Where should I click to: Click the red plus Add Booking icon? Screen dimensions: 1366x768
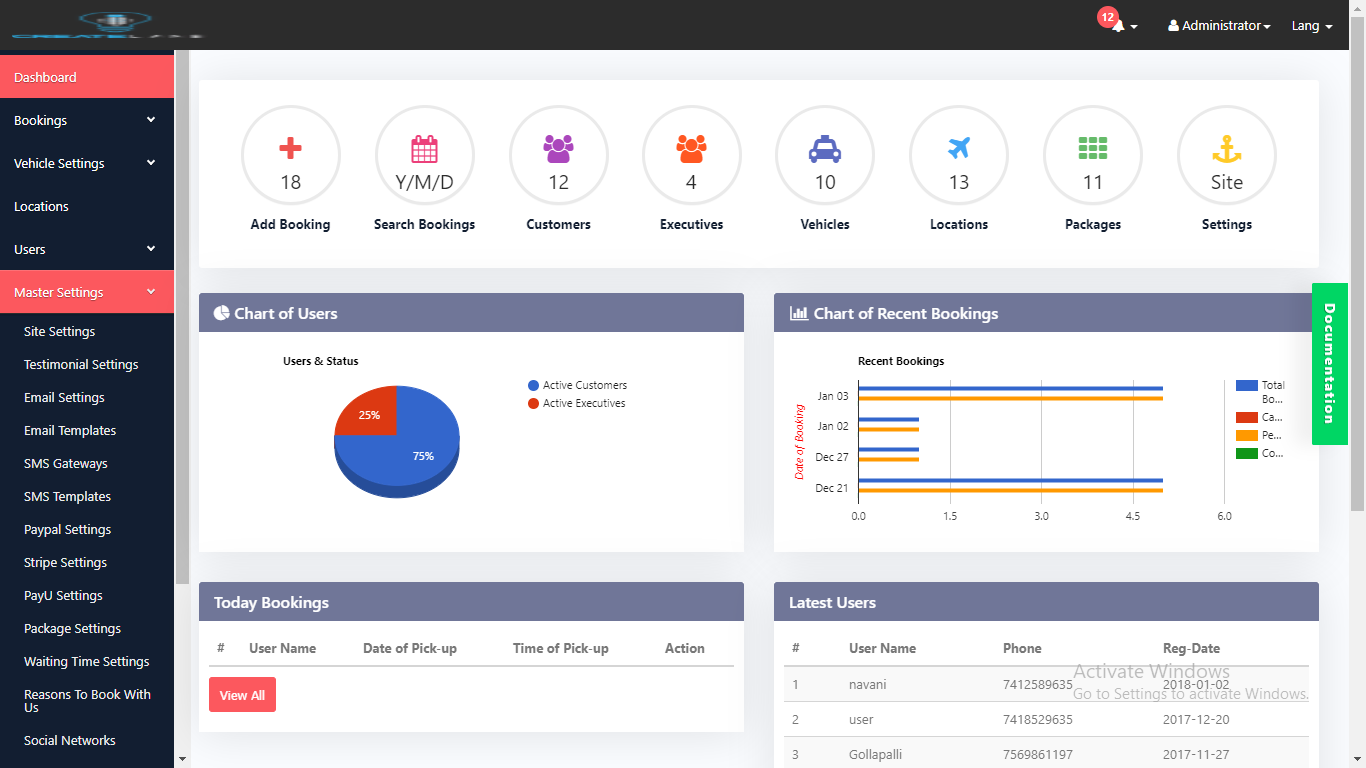click(290, 150)
